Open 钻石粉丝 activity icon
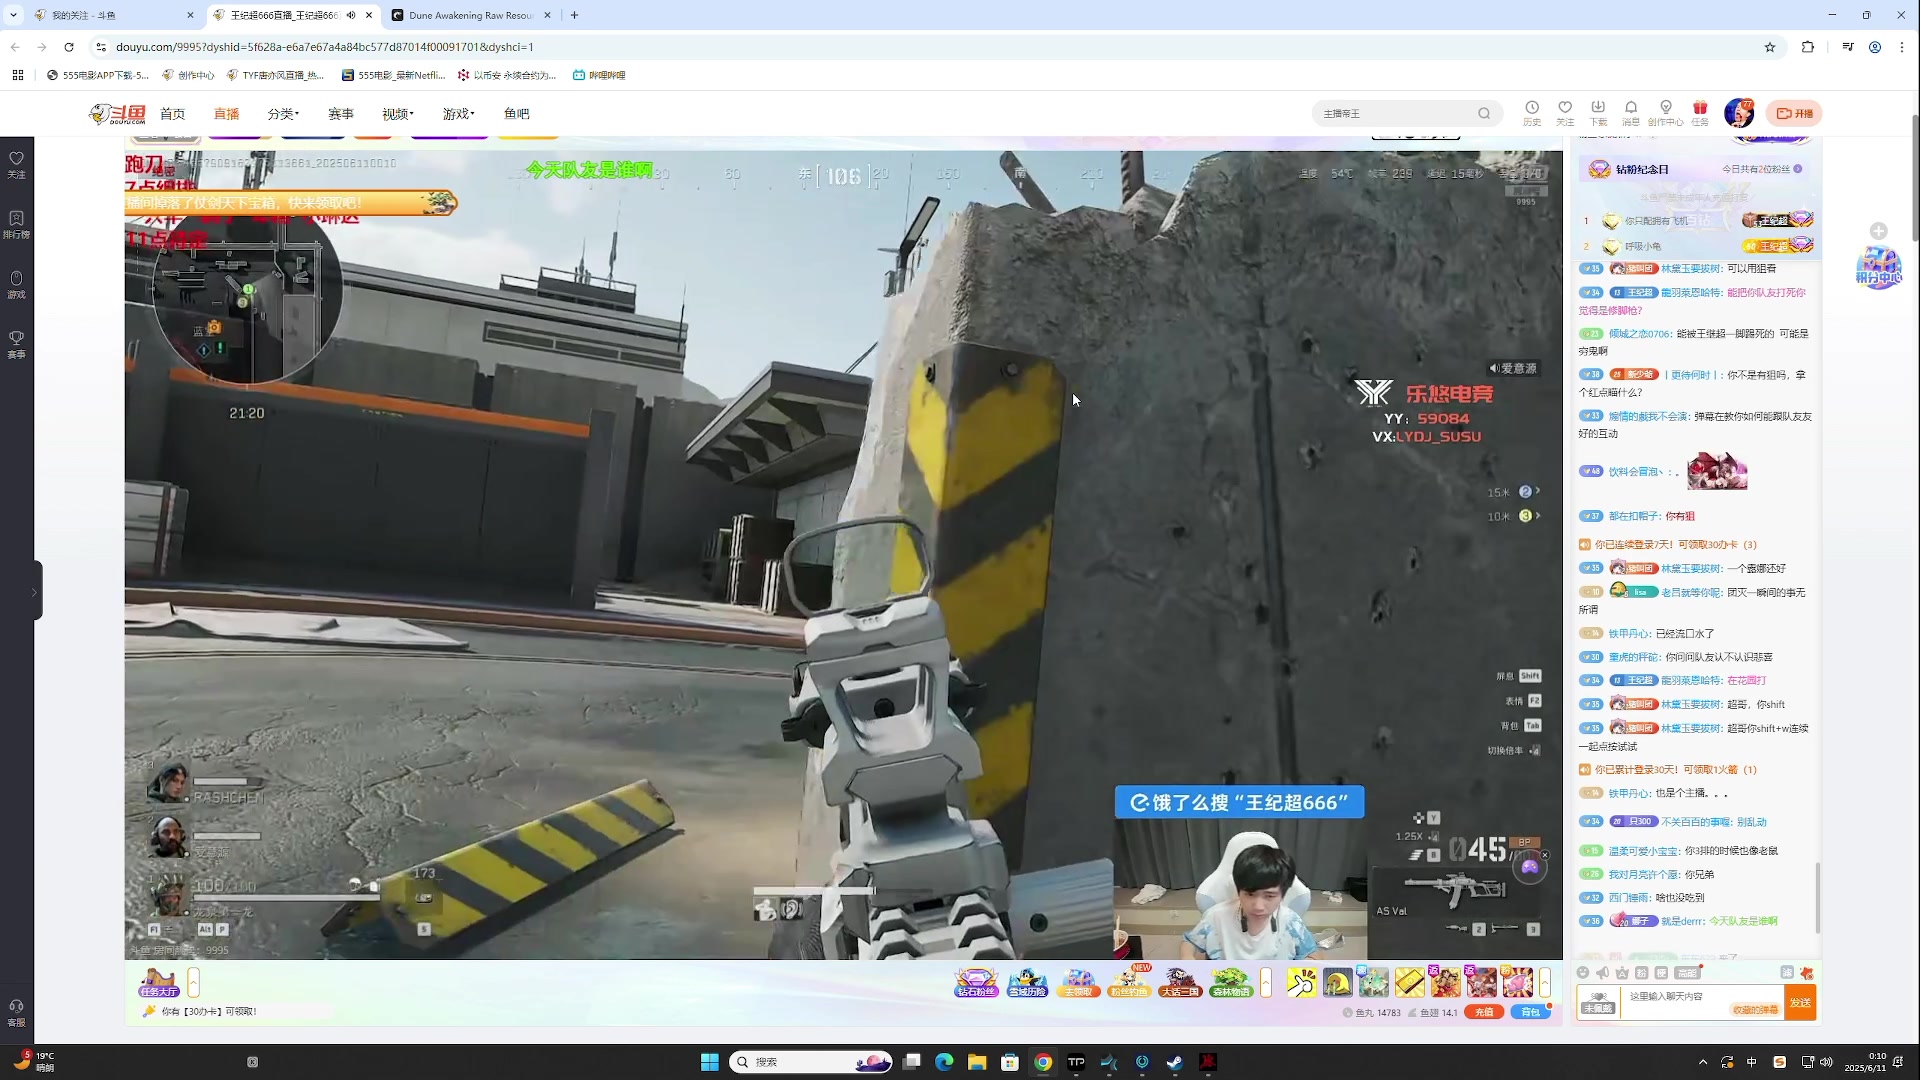This screenshot has width=1920, height=1080. pos(976,983)
